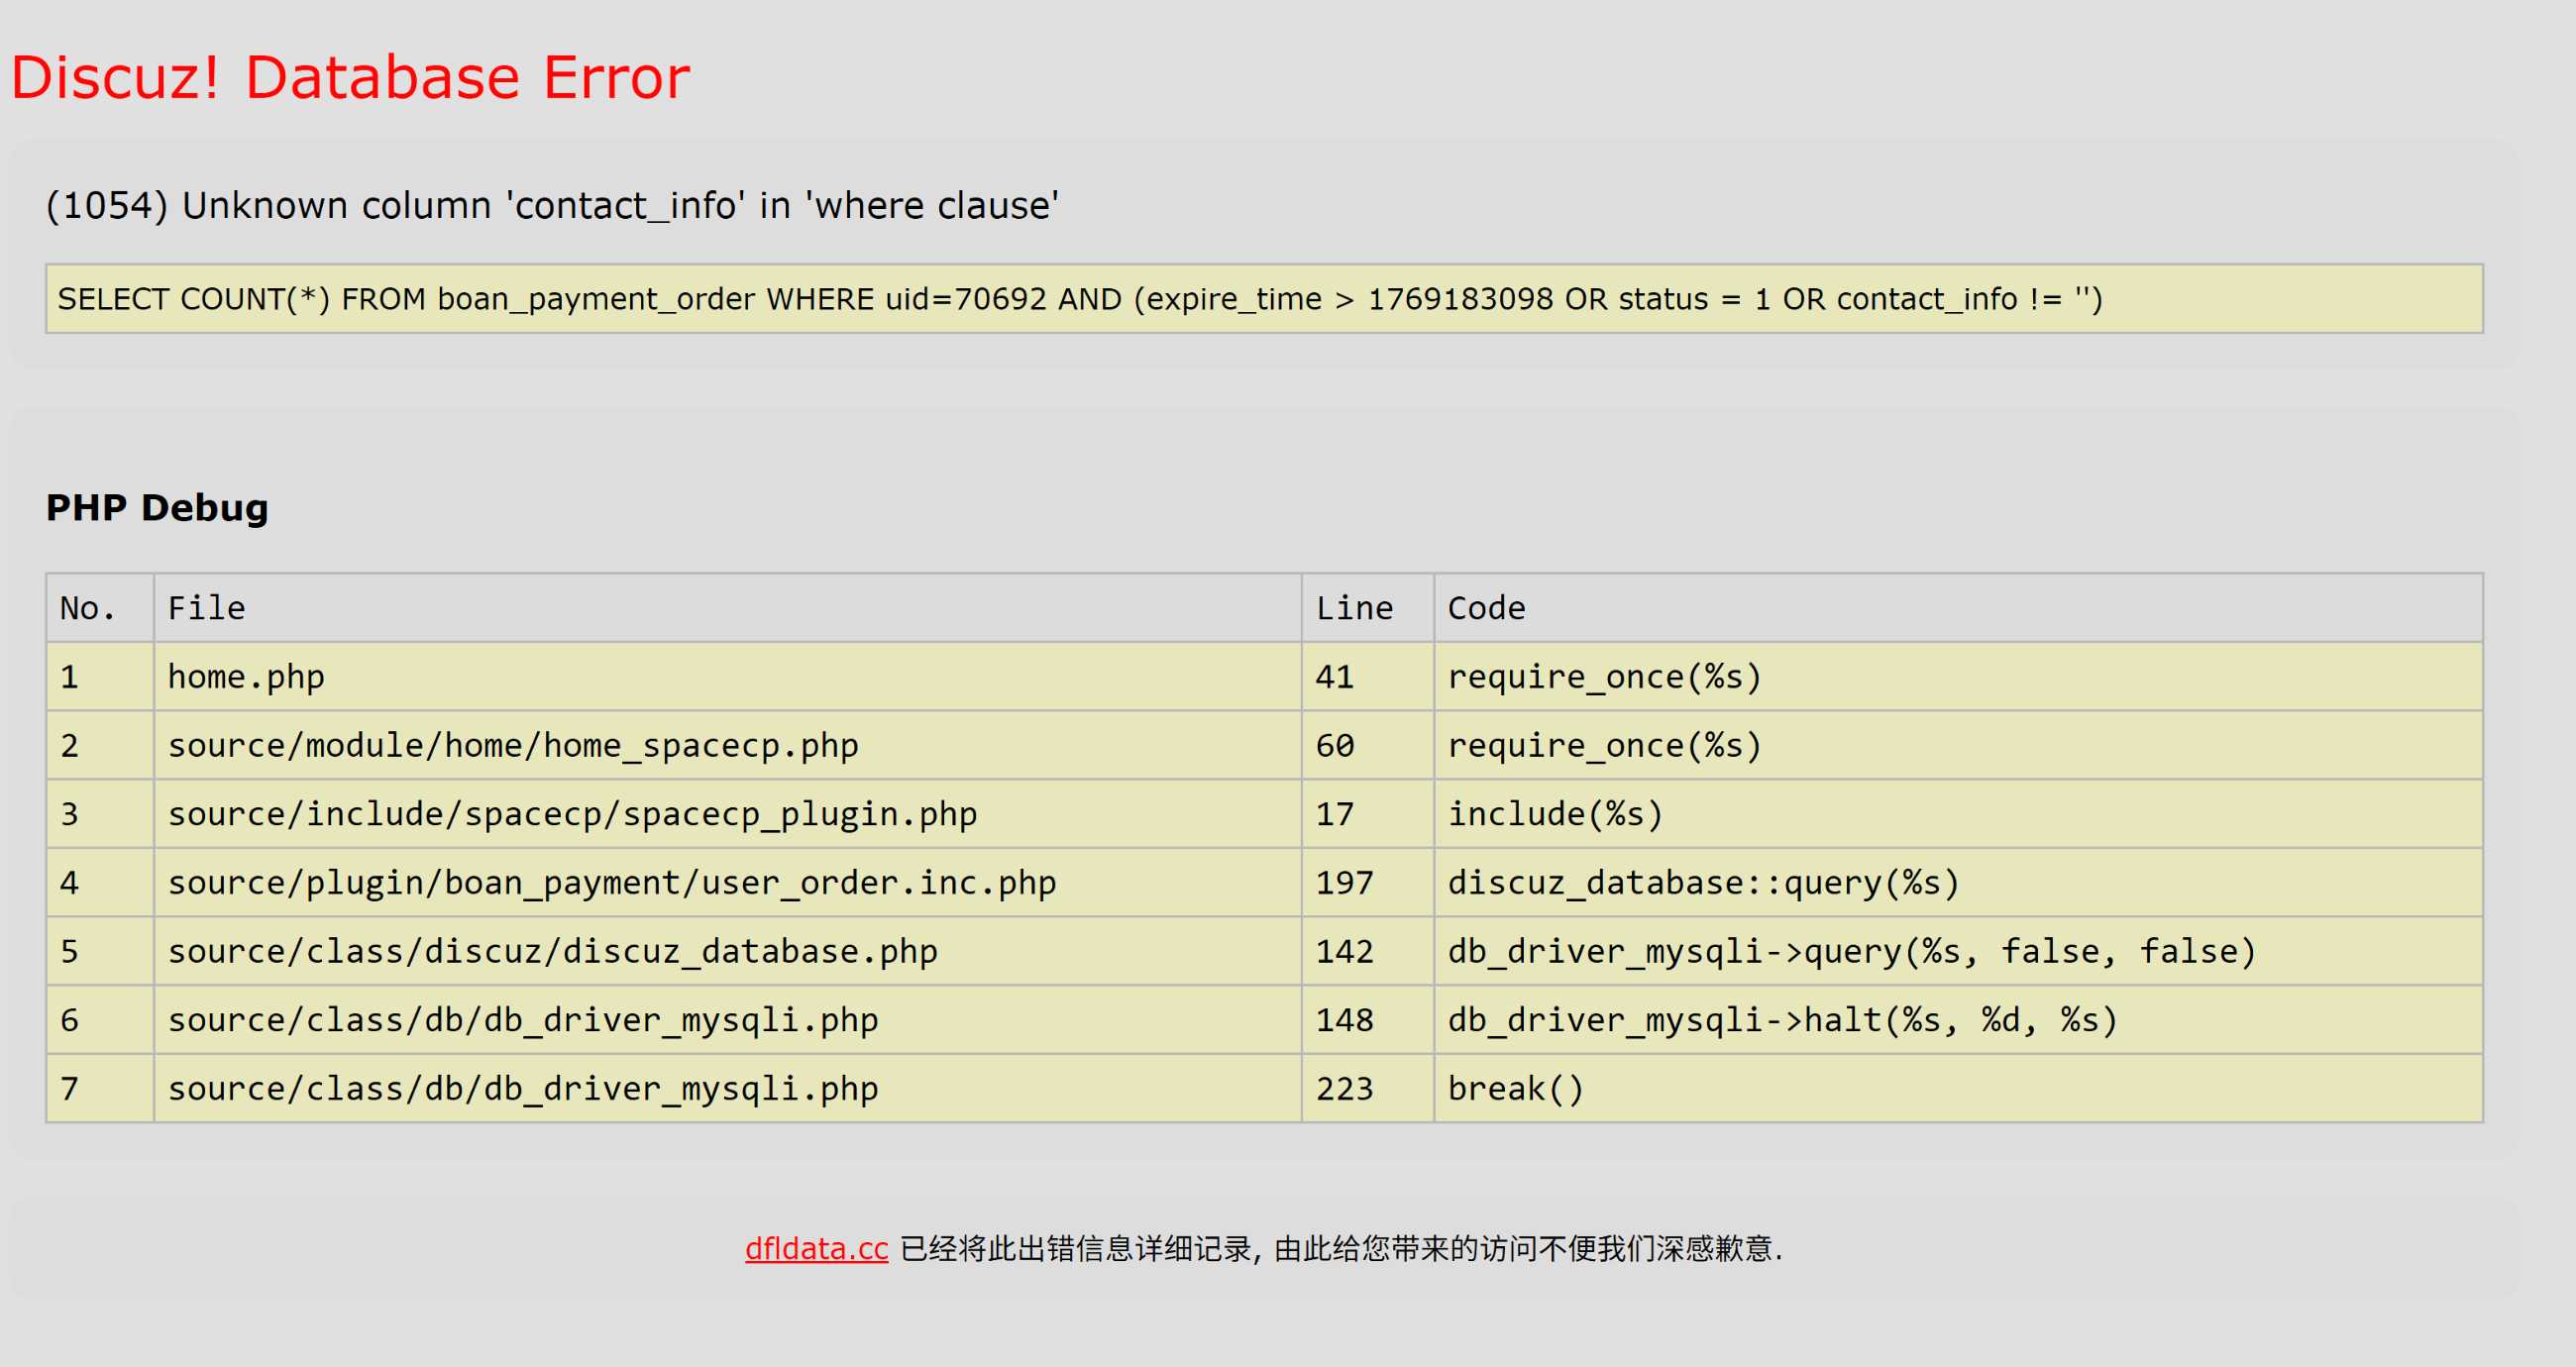Click the PHP Debug heading

tap(157, 507)
